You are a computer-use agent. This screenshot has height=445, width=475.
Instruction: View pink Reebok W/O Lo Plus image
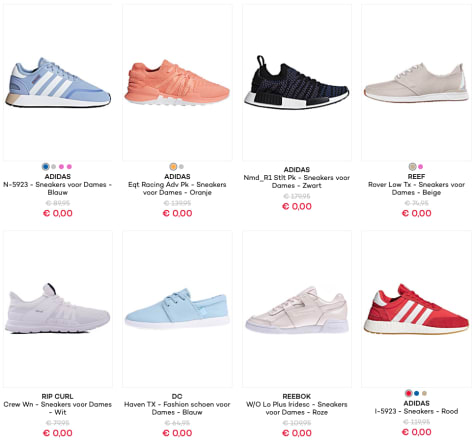(x=297, y=309)
